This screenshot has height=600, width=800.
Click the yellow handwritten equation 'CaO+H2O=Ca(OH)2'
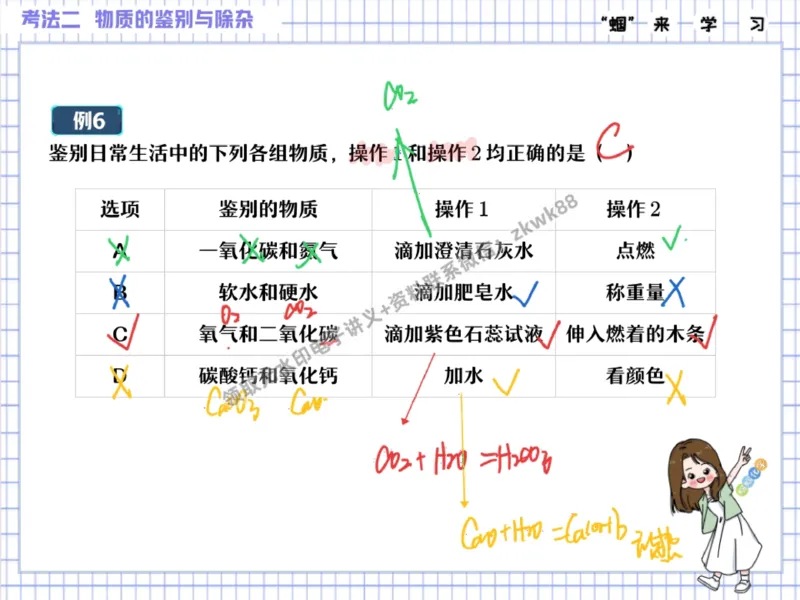[544, 532]
